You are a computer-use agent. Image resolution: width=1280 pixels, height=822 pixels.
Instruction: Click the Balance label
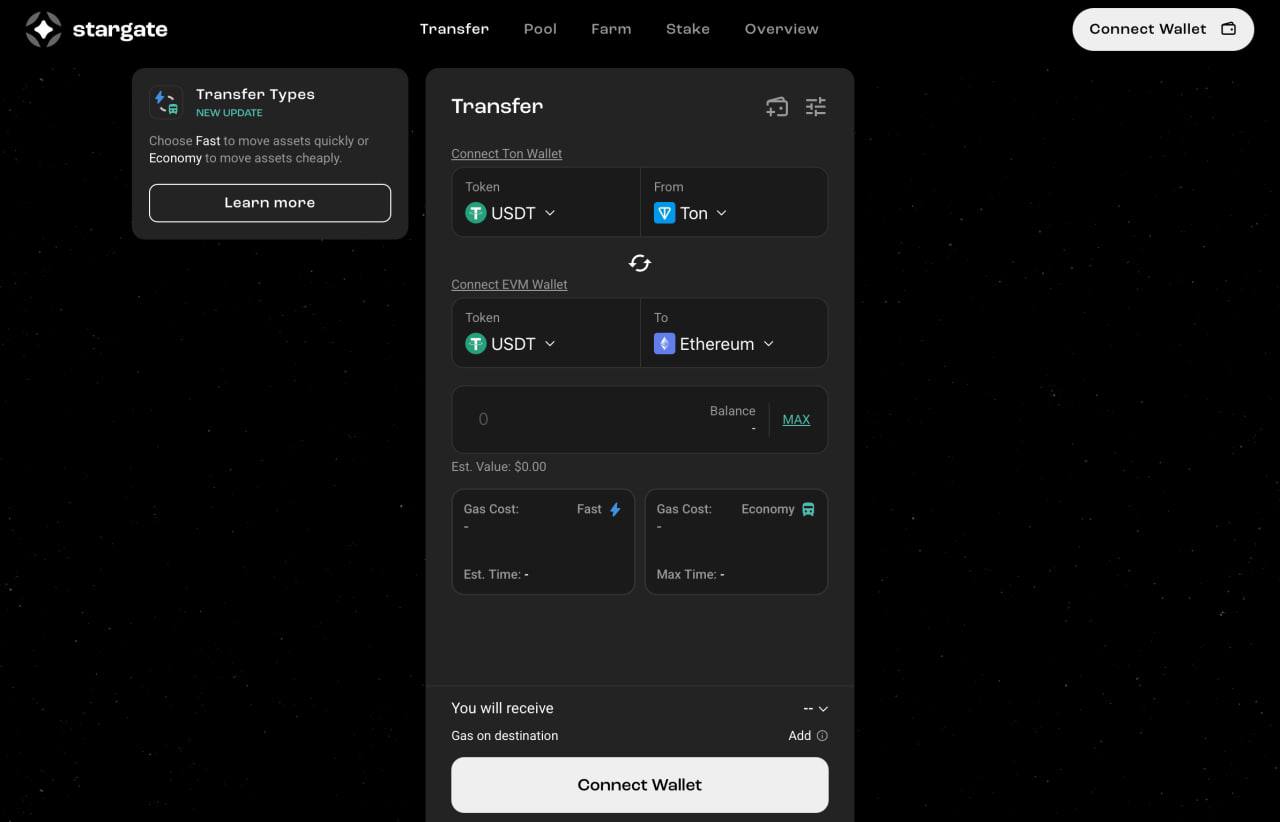(732, 411)
